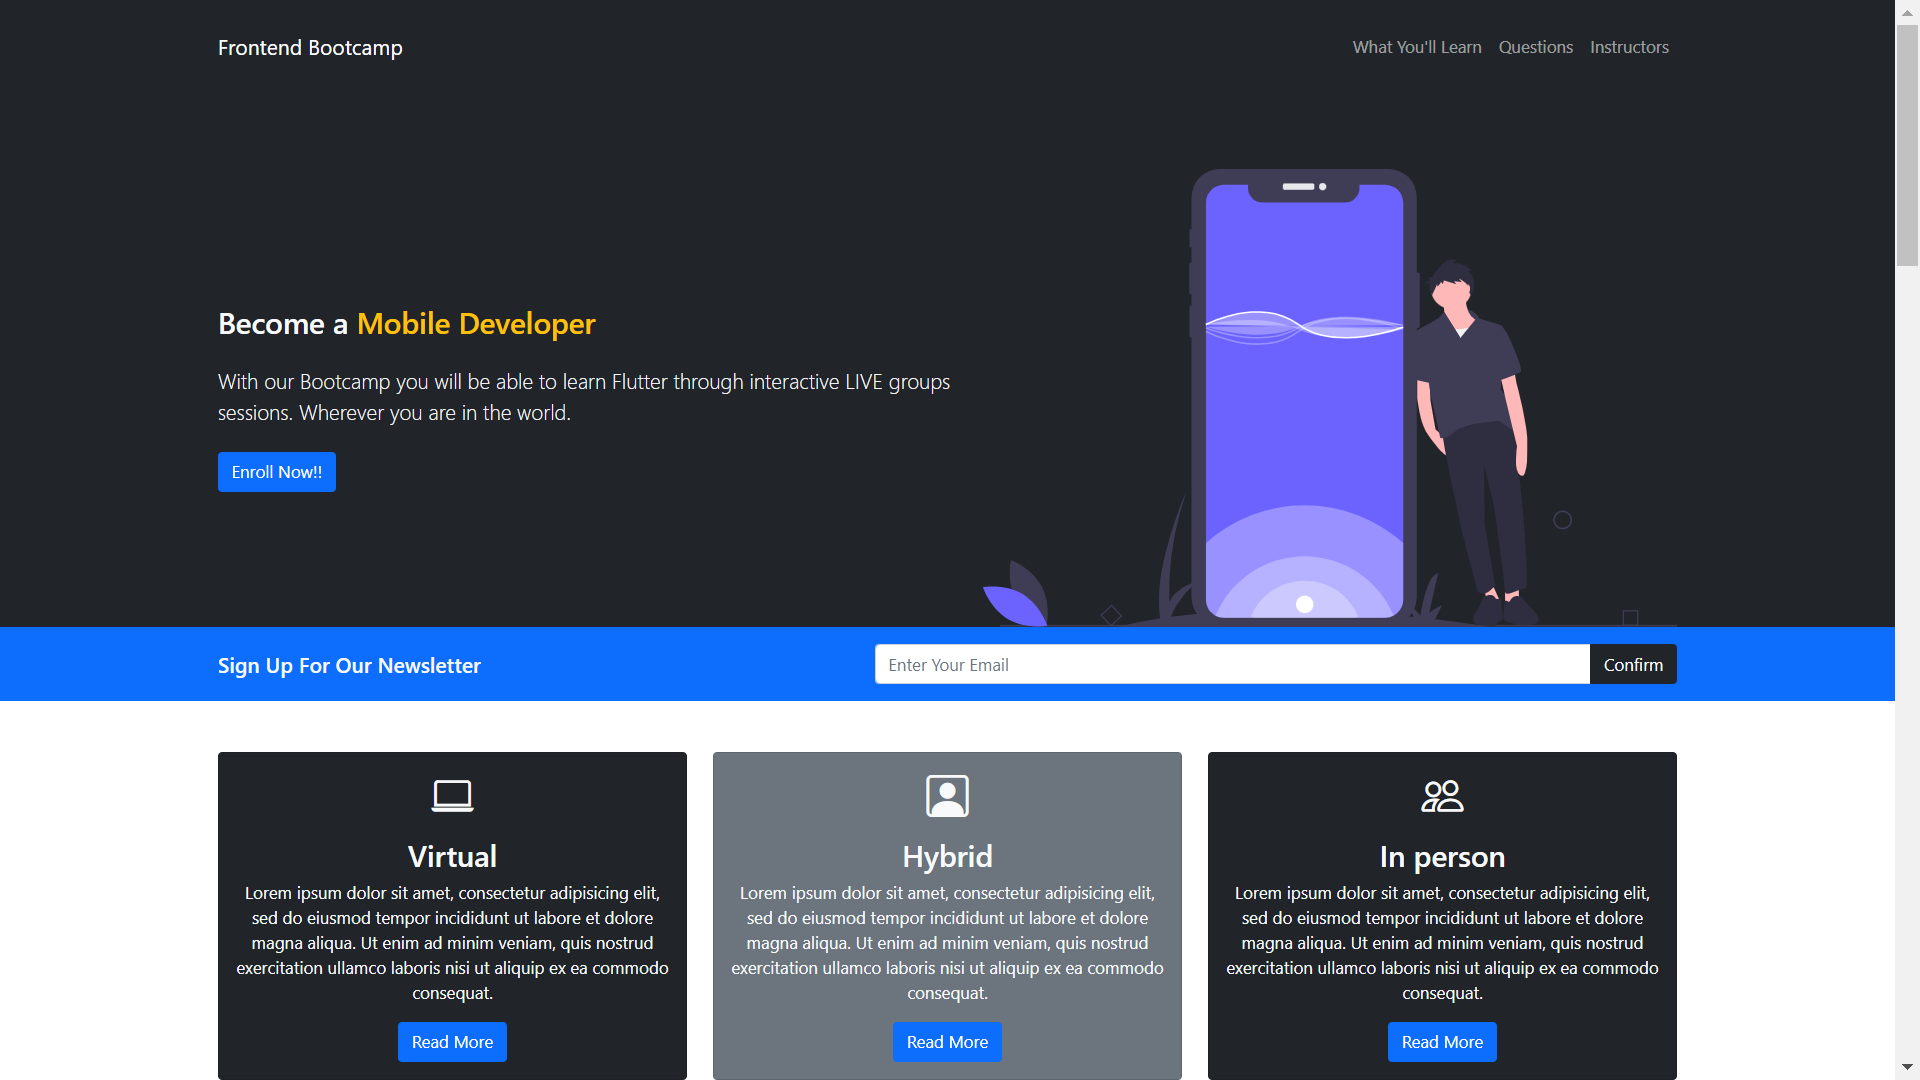
Task: Read more about the Hybrid option
Action: click(947, 1041)
